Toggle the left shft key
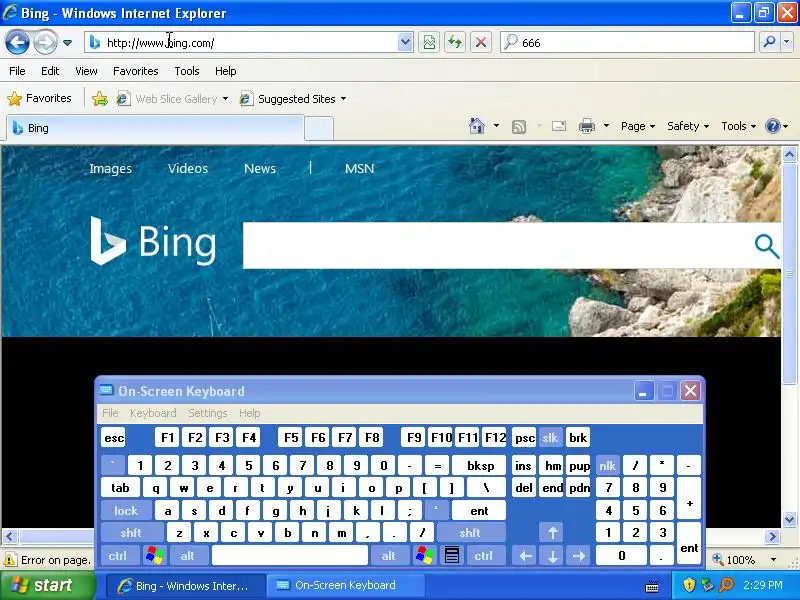 [x=131, y=533]
